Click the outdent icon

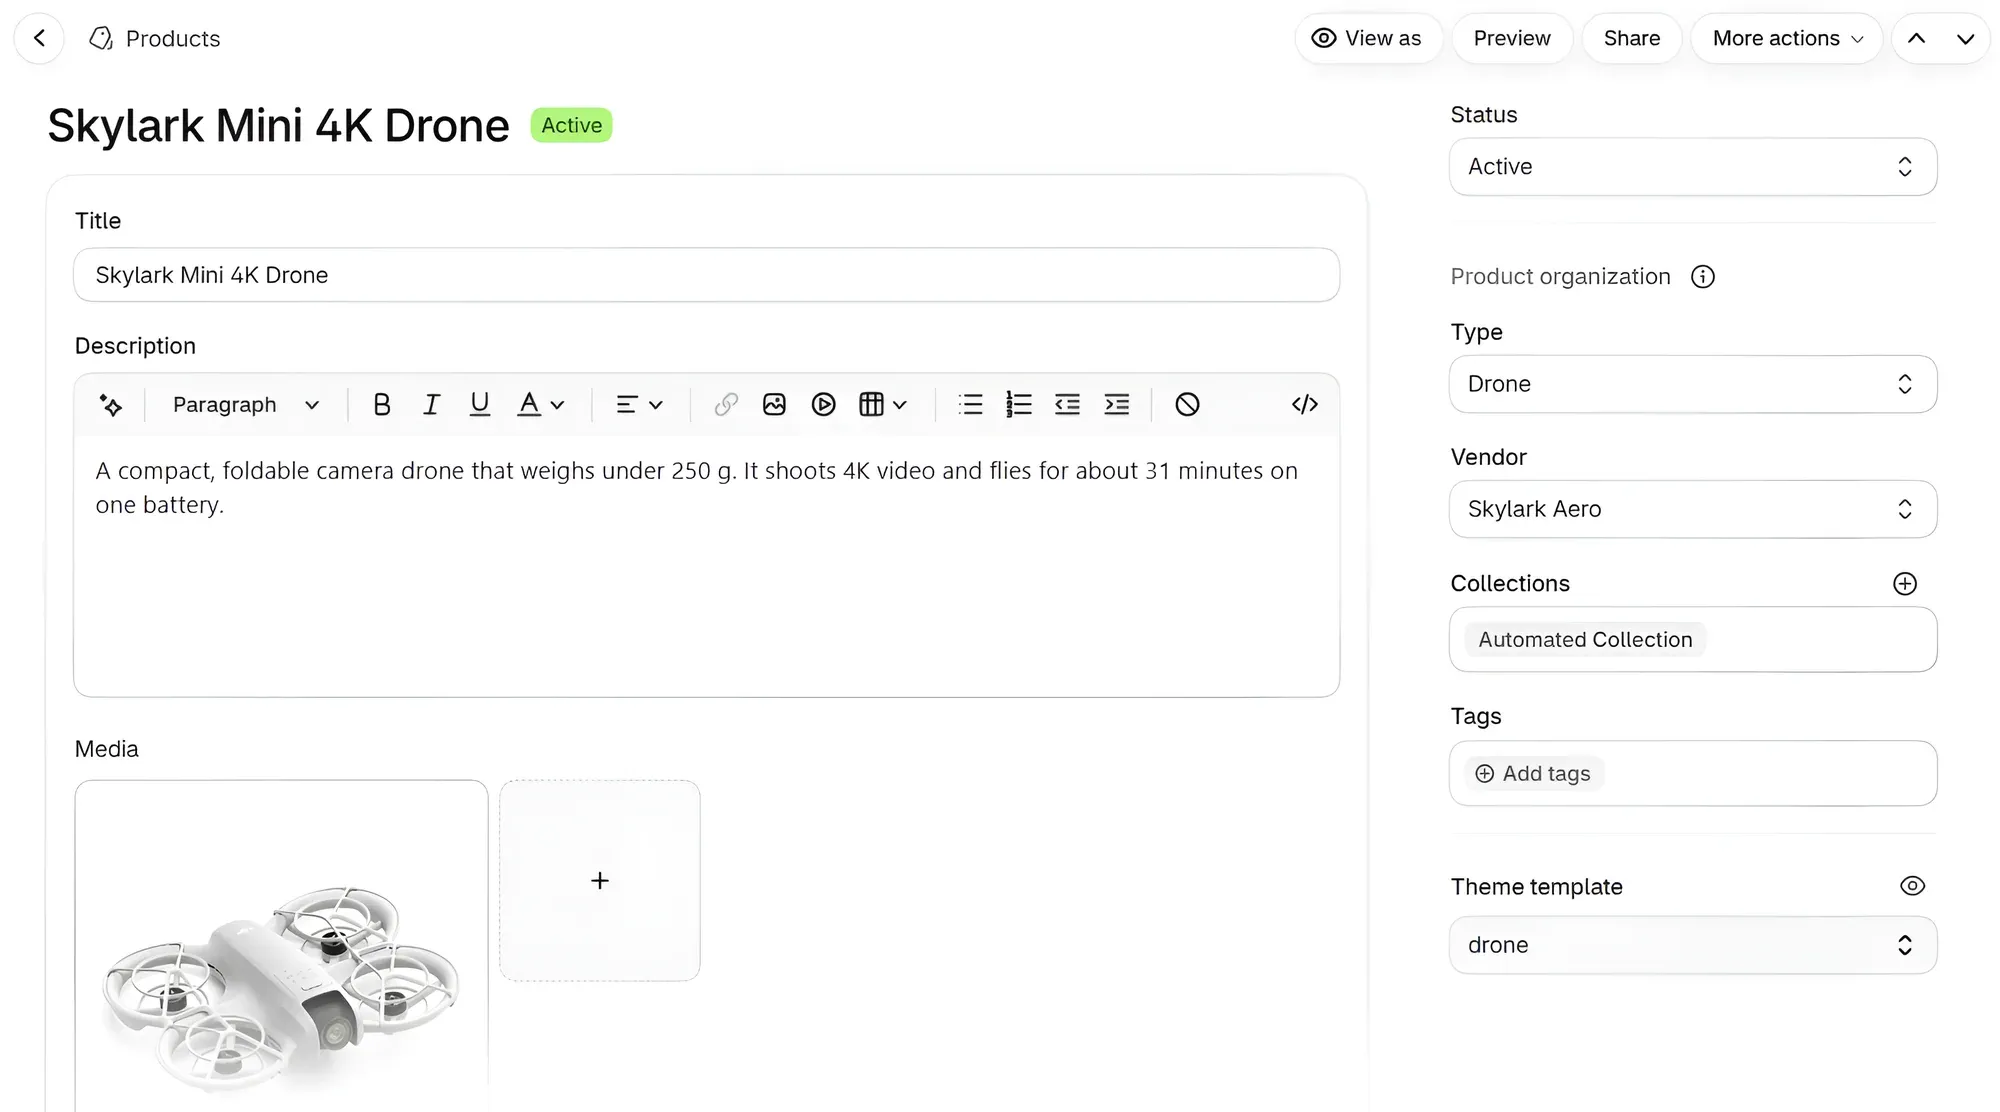click(1067, 405)
